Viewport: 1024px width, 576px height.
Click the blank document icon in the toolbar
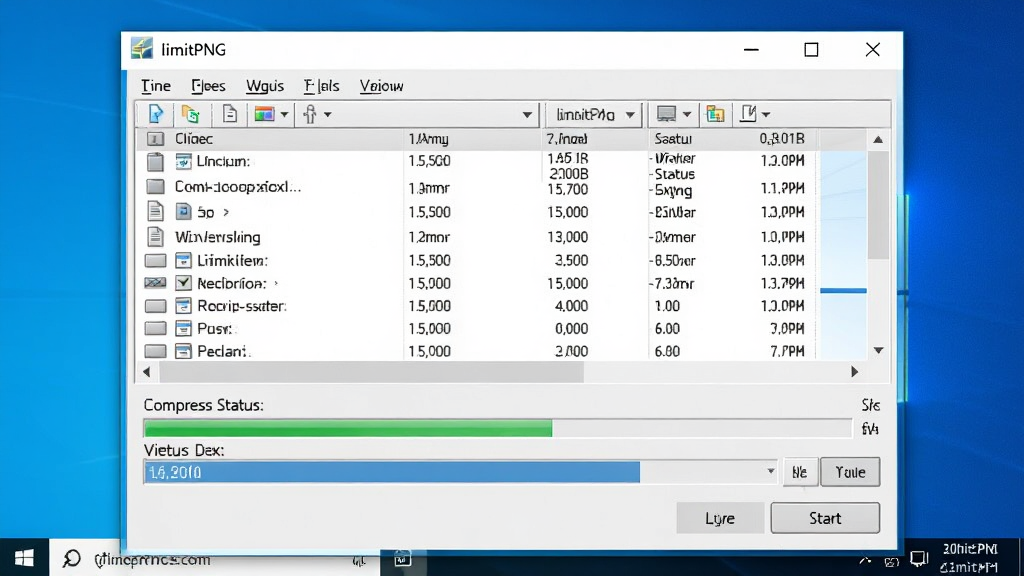click(x=230, y=114)
